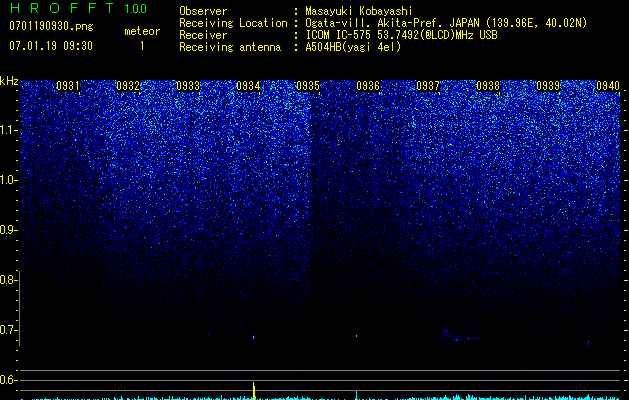
Task: Click the tall yellow spike in the power graph
Action: pyautogui.click(x=254, y=391)
